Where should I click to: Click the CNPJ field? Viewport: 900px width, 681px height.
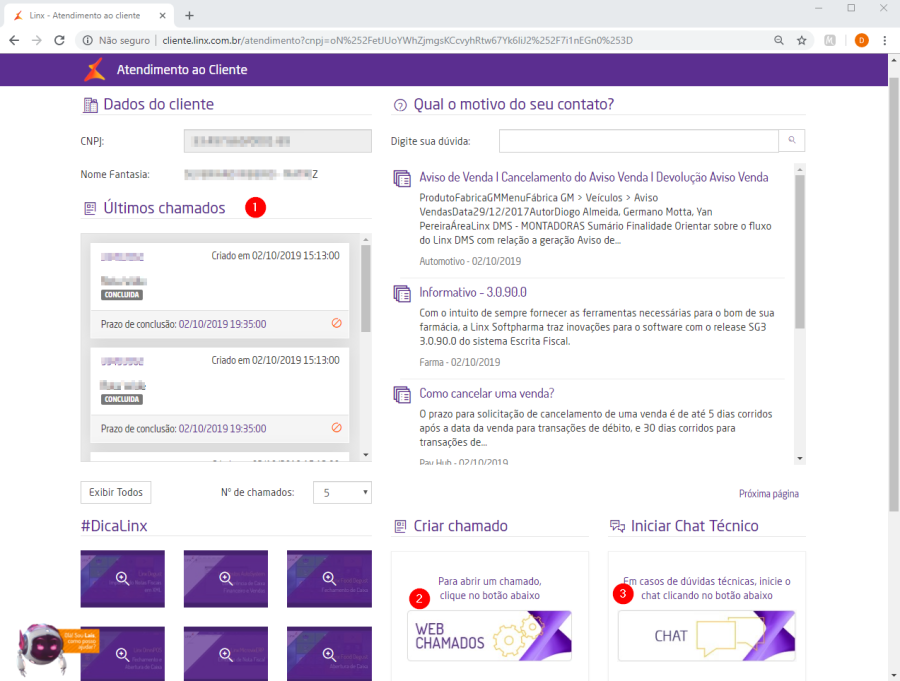278,141
